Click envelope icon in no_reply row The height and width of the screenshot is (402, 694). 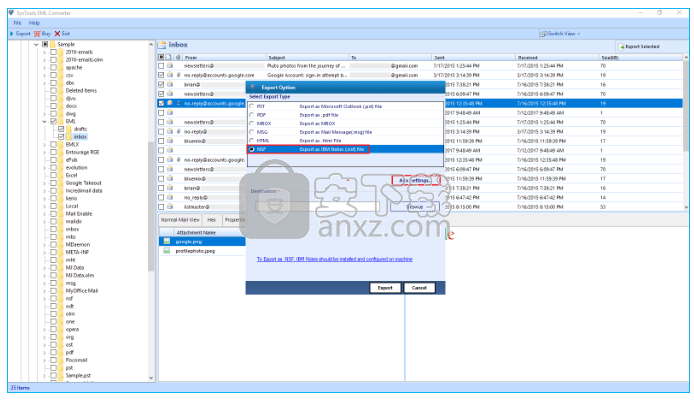click(170, 197)
